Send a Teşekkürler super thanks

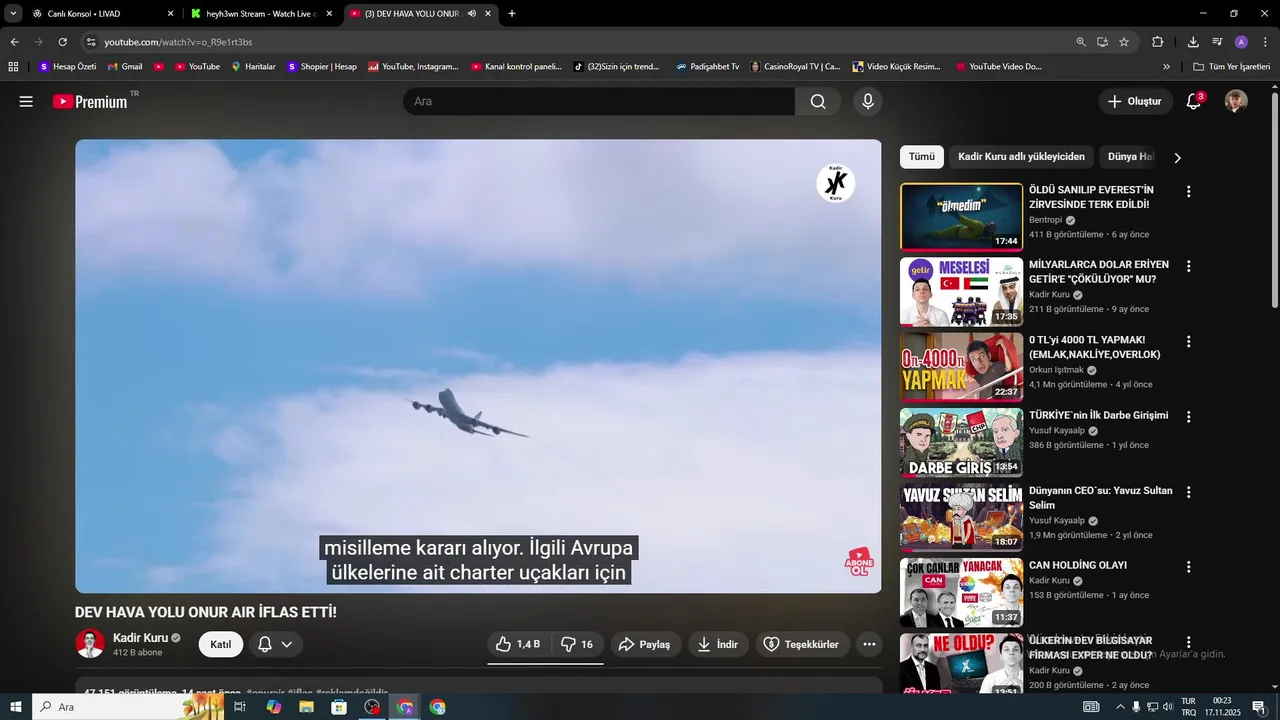click(803, 644)
